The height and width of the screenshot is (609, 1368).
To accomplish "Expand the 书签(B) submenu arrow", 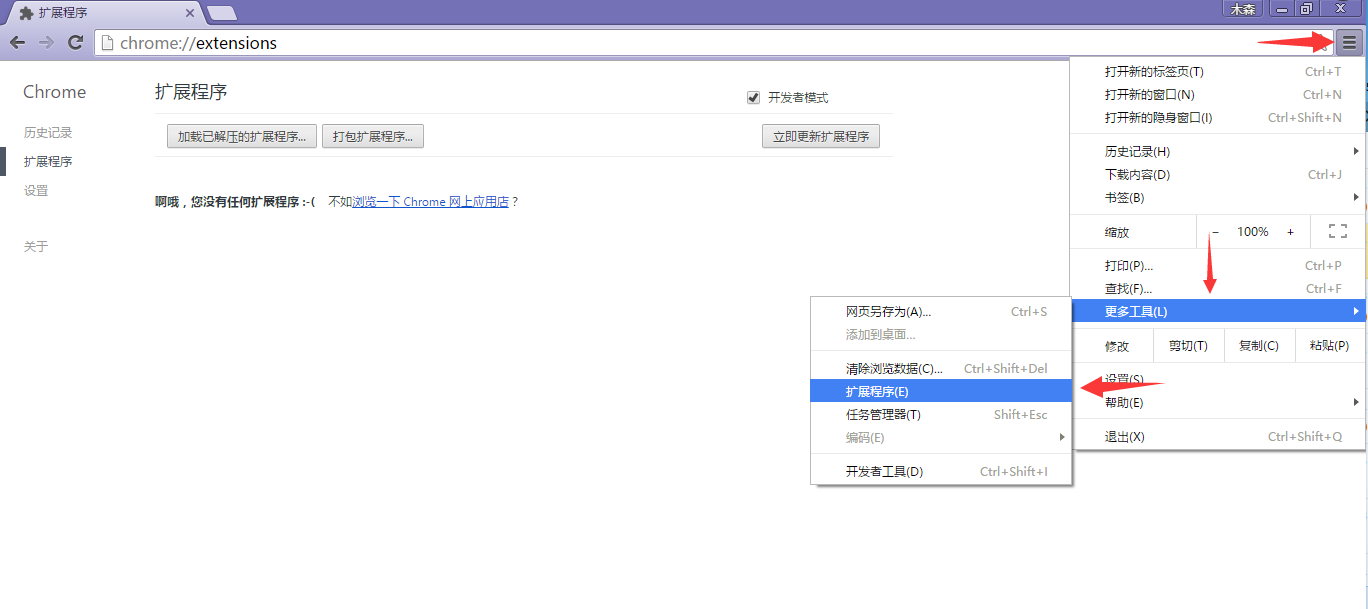I will coord(1356,197).
